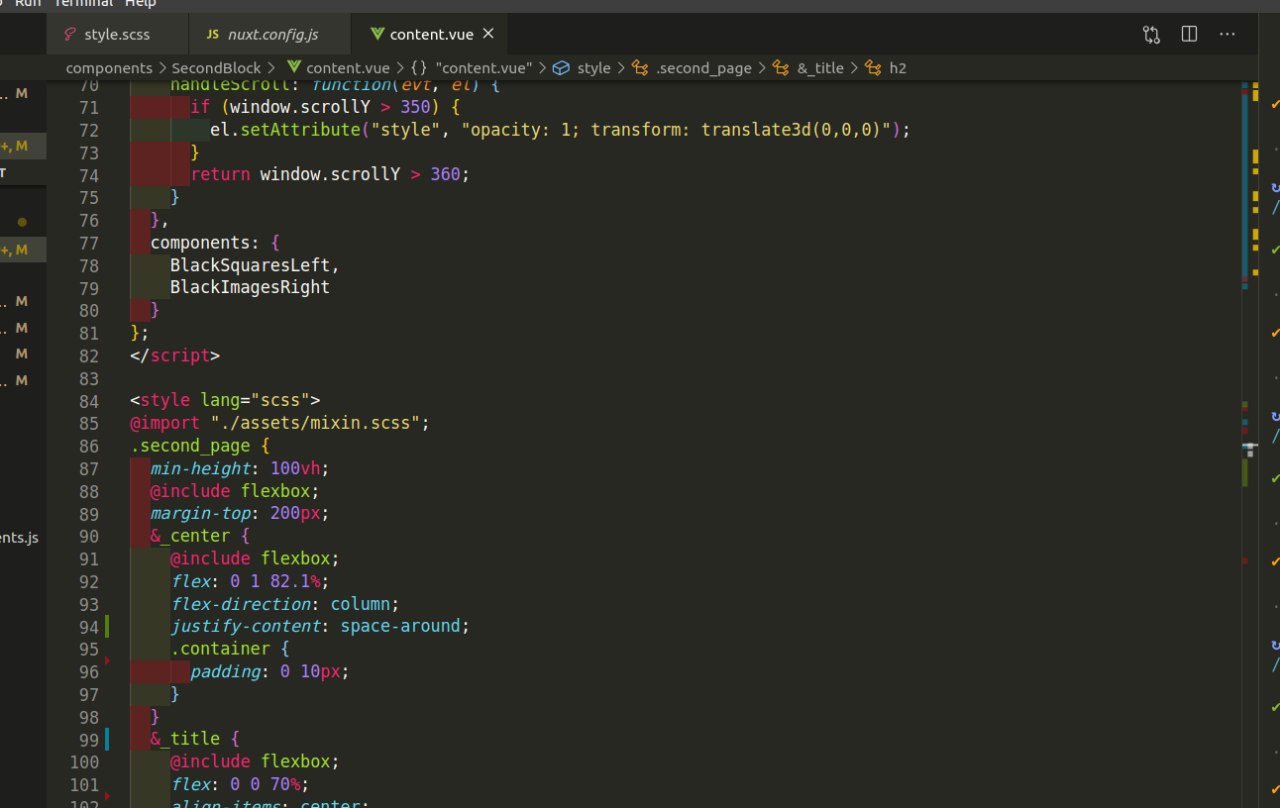This screenshot has width=1280, height=808.
Task: Click the 'components: {' line
Action: pos(215,243)
